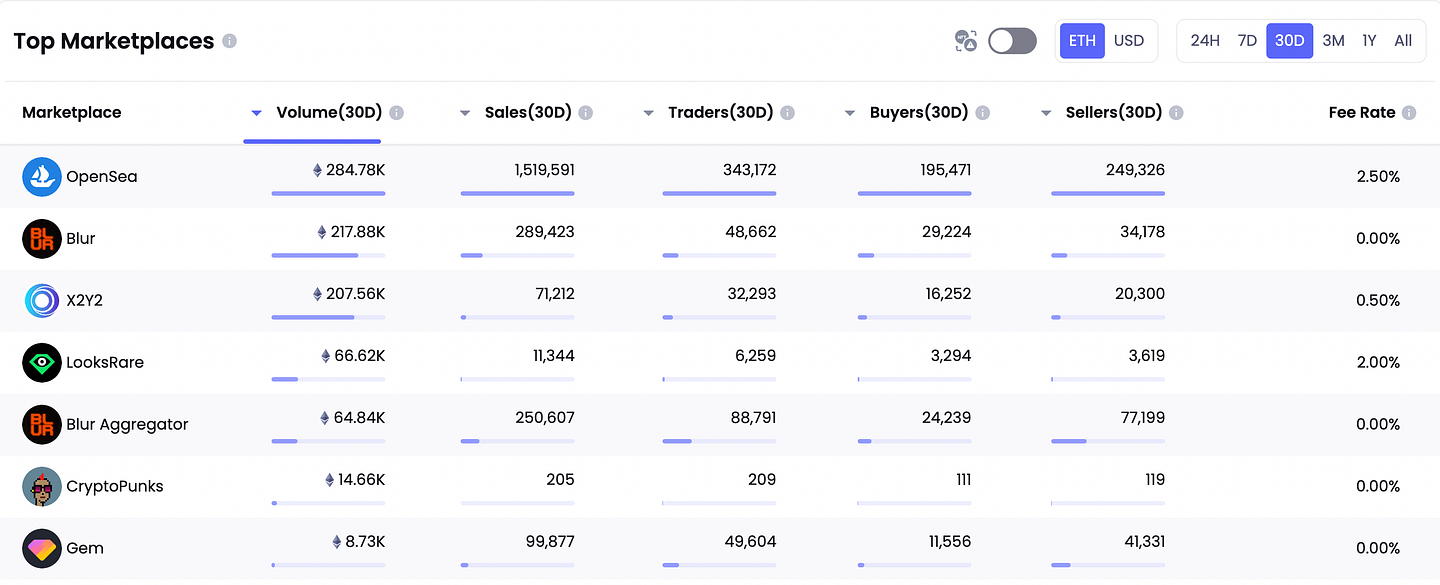The width and height of the screenshot is (1440, 585).
Task: Click the OpenSea logo icon
Action: tap(42, 177)
